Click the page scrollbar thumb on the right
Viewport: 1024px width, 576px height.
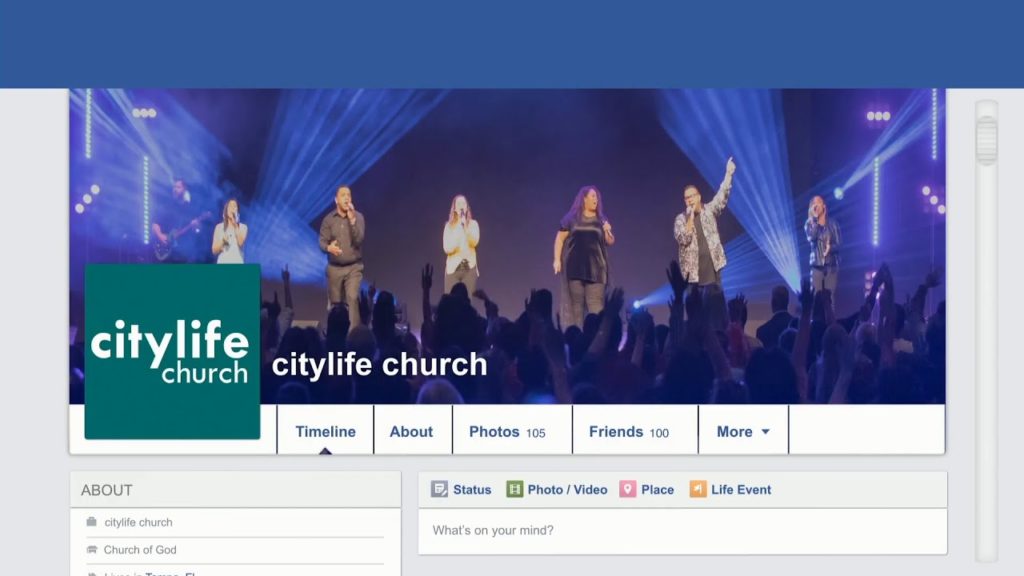(x=986, y=140)
